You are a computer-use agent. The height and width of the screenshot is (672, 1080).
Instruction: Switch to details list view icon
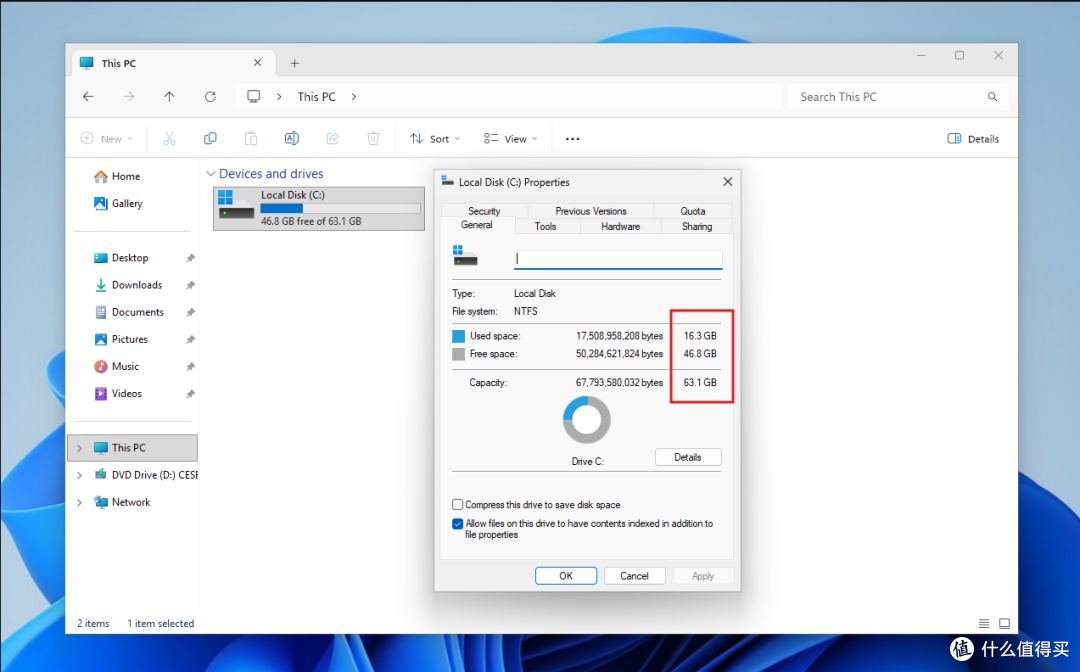pos(984,623)
